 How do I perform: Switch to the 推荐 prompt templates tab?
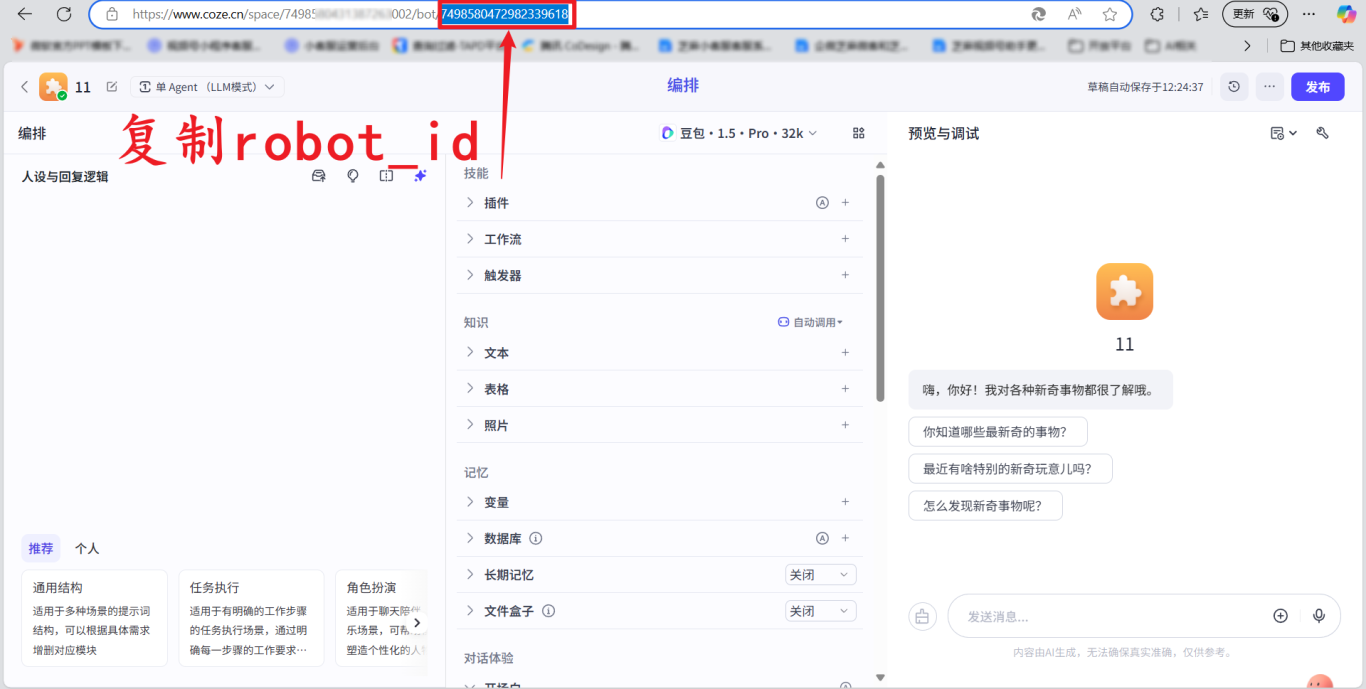[41, 548]
